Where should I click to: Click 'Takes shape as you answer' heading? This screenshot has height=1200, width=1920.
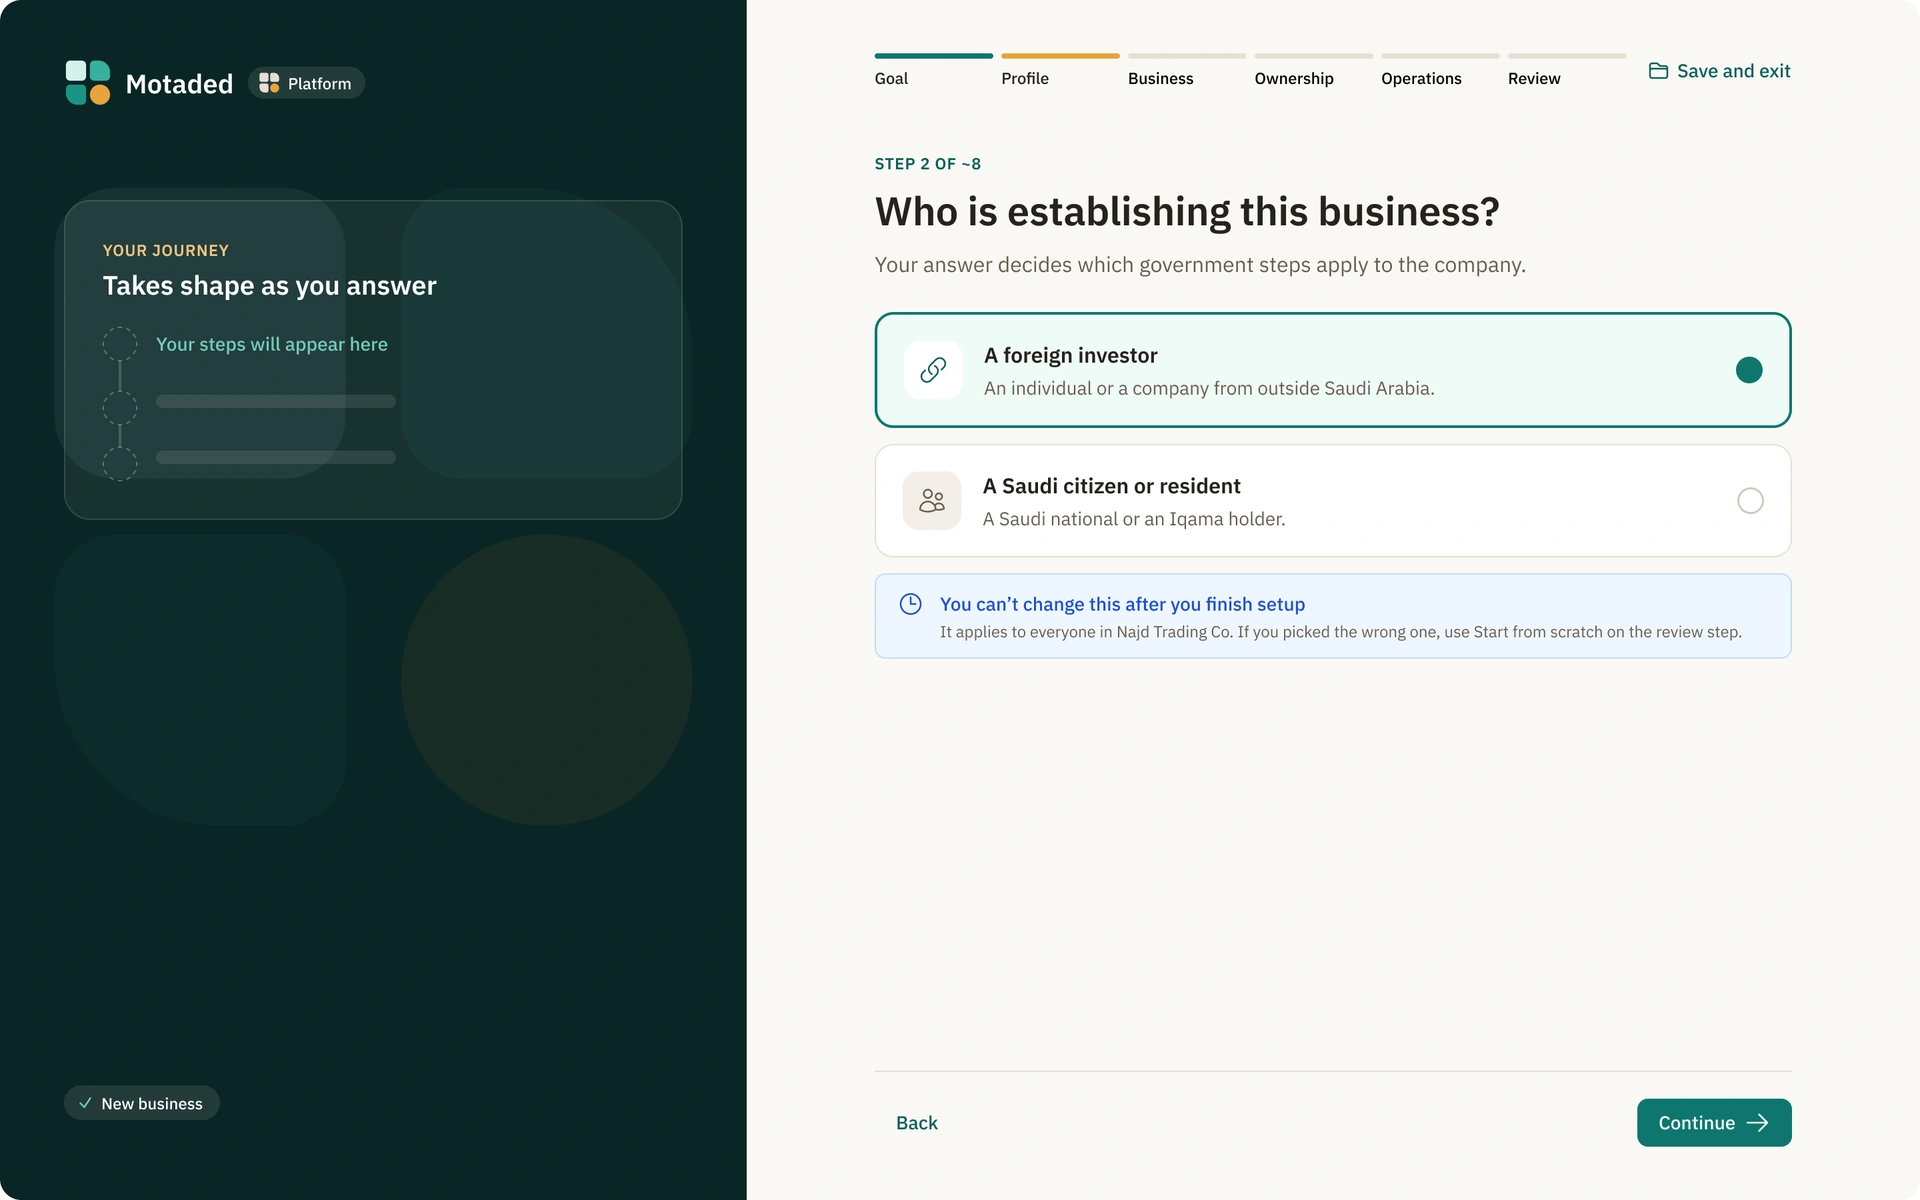click(270, 286)
